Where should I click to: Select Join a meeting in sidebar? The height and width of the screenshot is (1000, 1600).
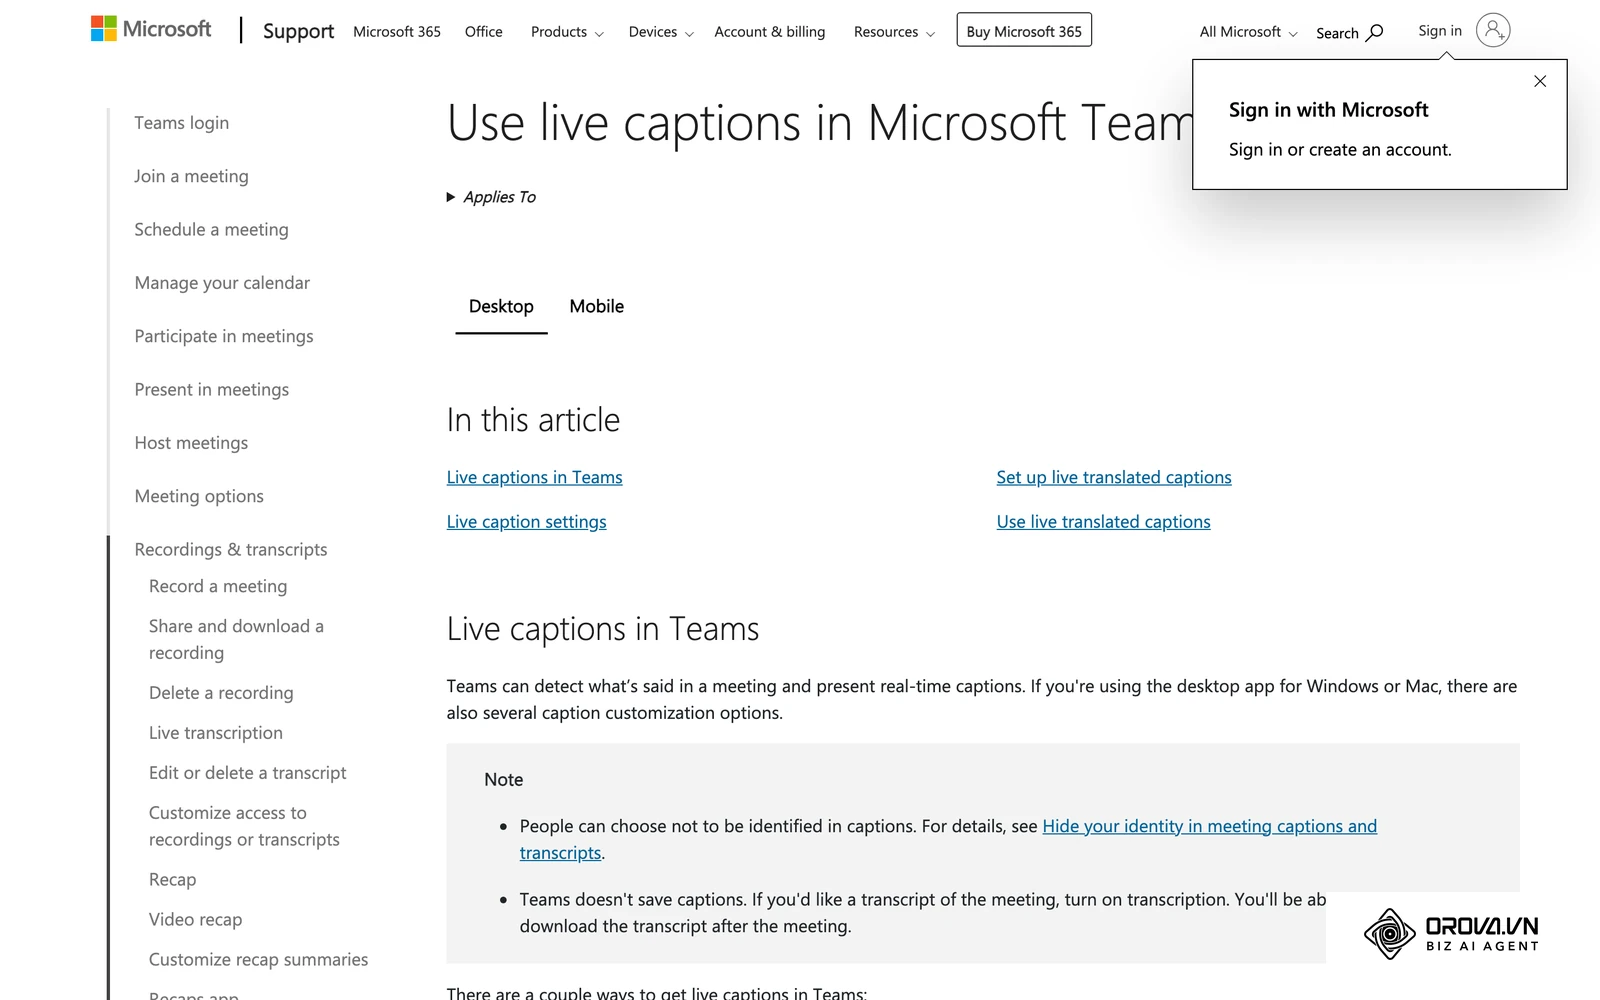click(x=192, y=176)
